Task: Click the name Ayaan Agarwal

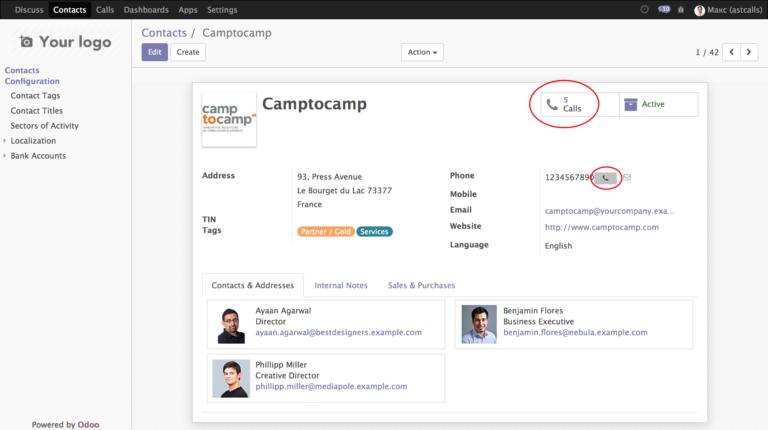Action: pos(283,311)
